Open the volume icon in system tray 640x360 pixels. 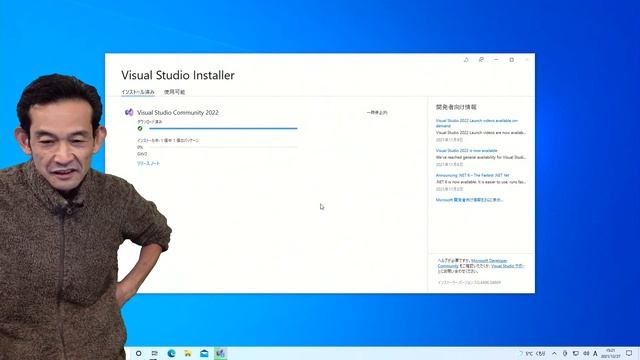pos(586,353)
